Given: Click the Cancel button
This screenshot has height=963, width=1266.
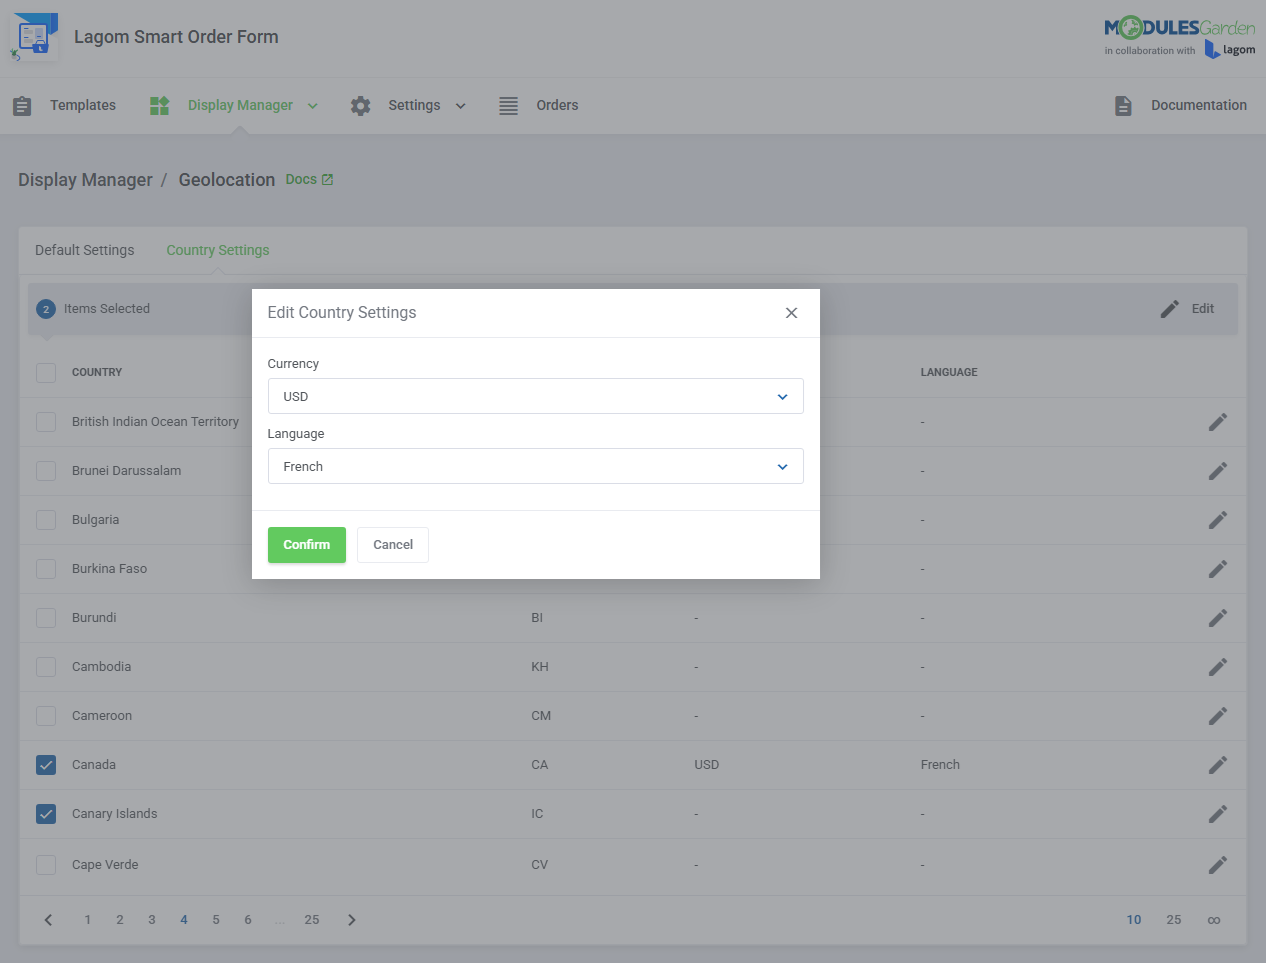Looking at the screenshot, I should click(x=393, y=545).
